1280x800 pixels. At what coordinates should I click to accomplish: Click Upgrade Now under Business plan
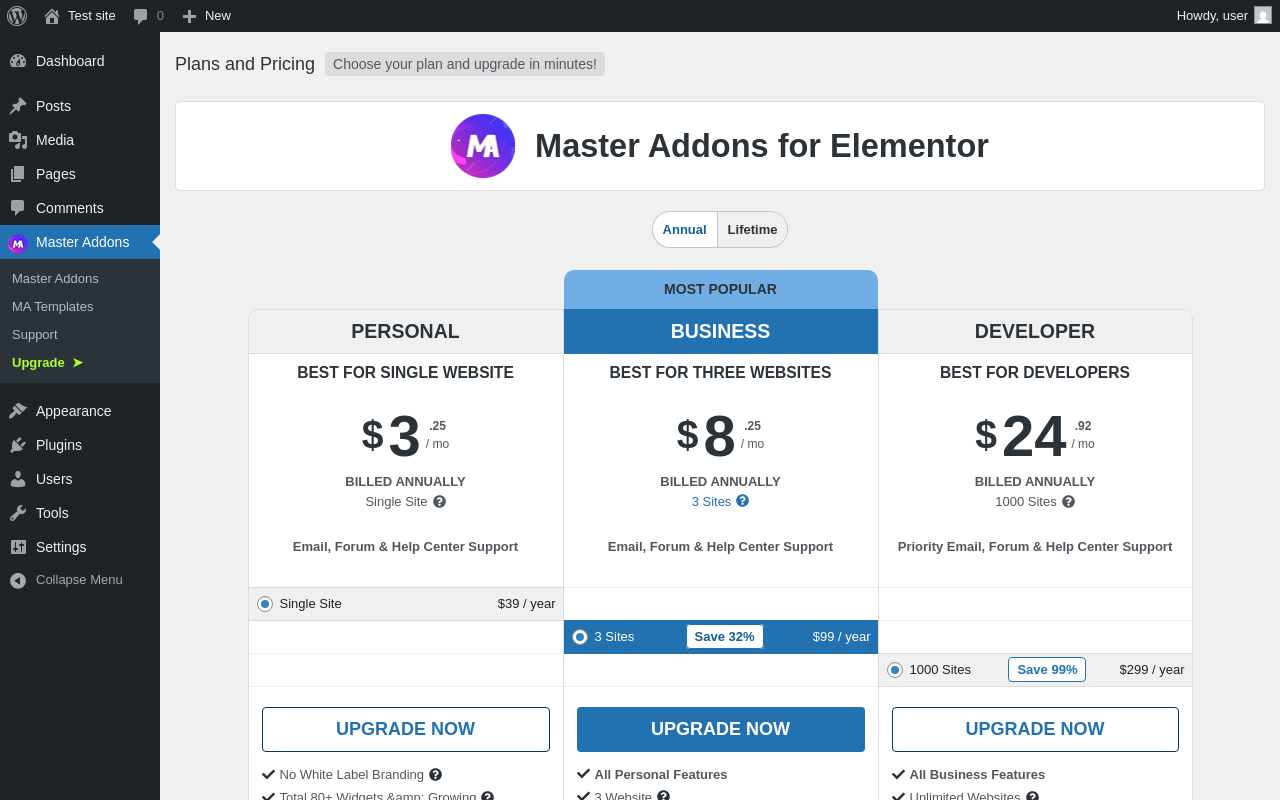(720, 729)
